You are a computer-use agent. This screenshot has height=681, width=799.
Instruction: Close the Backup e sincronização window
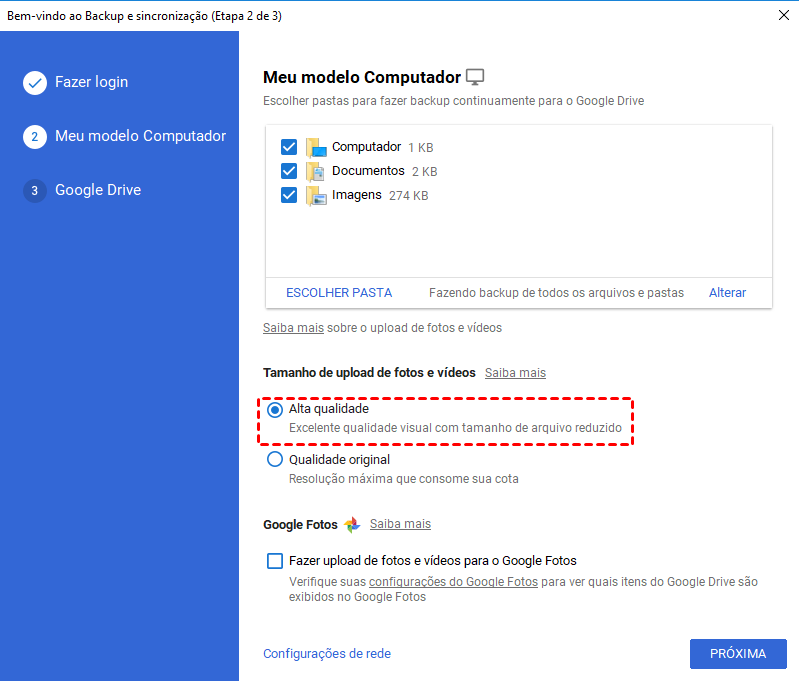pos(784,15)
